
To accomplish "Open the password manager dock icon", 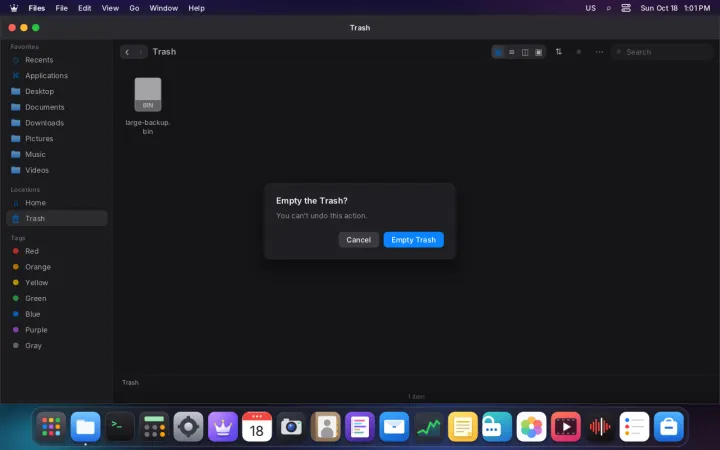I will [497, 427].
